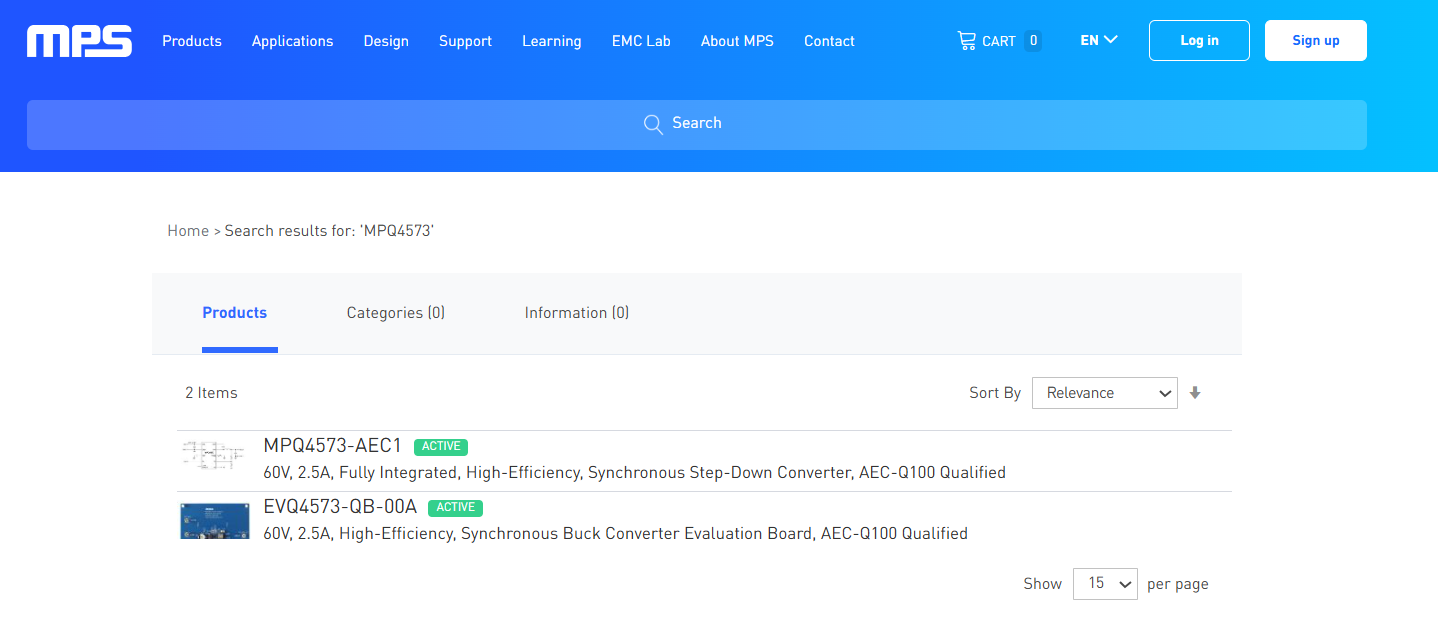The width and height of the screenshot is (1438, 638).
Task: Click the 60V Step-Down Converter description
Action: click(x=634, y=473)
